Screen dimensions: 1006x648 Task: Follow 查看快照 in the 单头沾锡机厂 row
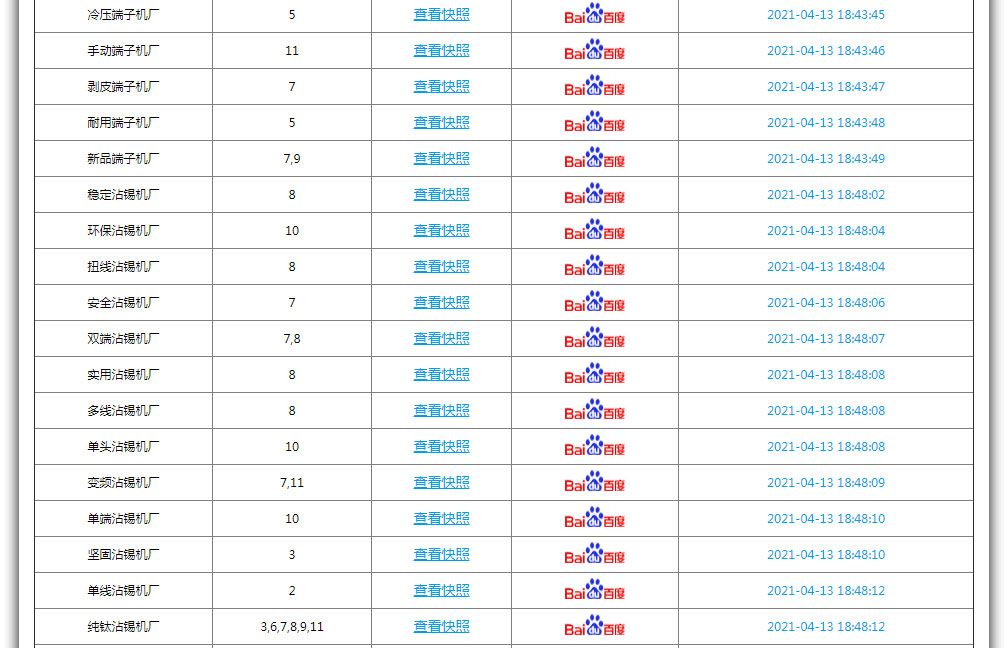click(441, 446)
